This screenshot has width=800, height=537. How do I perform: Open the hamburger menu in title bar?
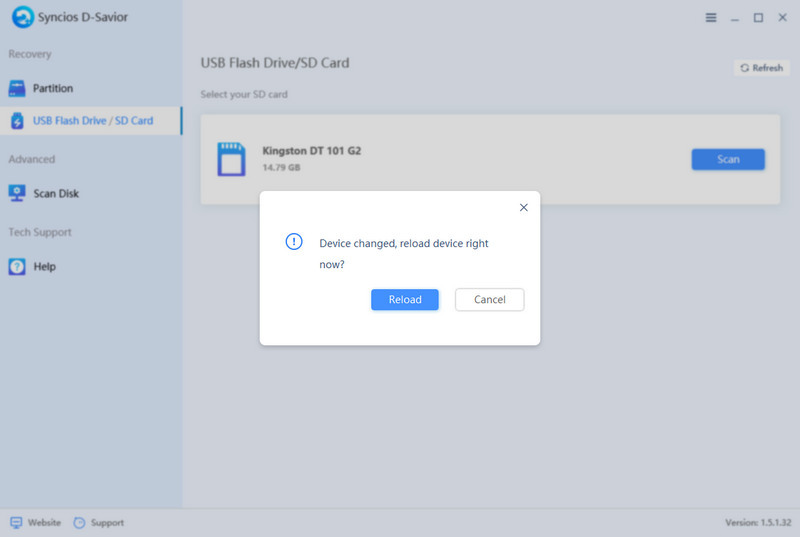click(x=711, y=18)
